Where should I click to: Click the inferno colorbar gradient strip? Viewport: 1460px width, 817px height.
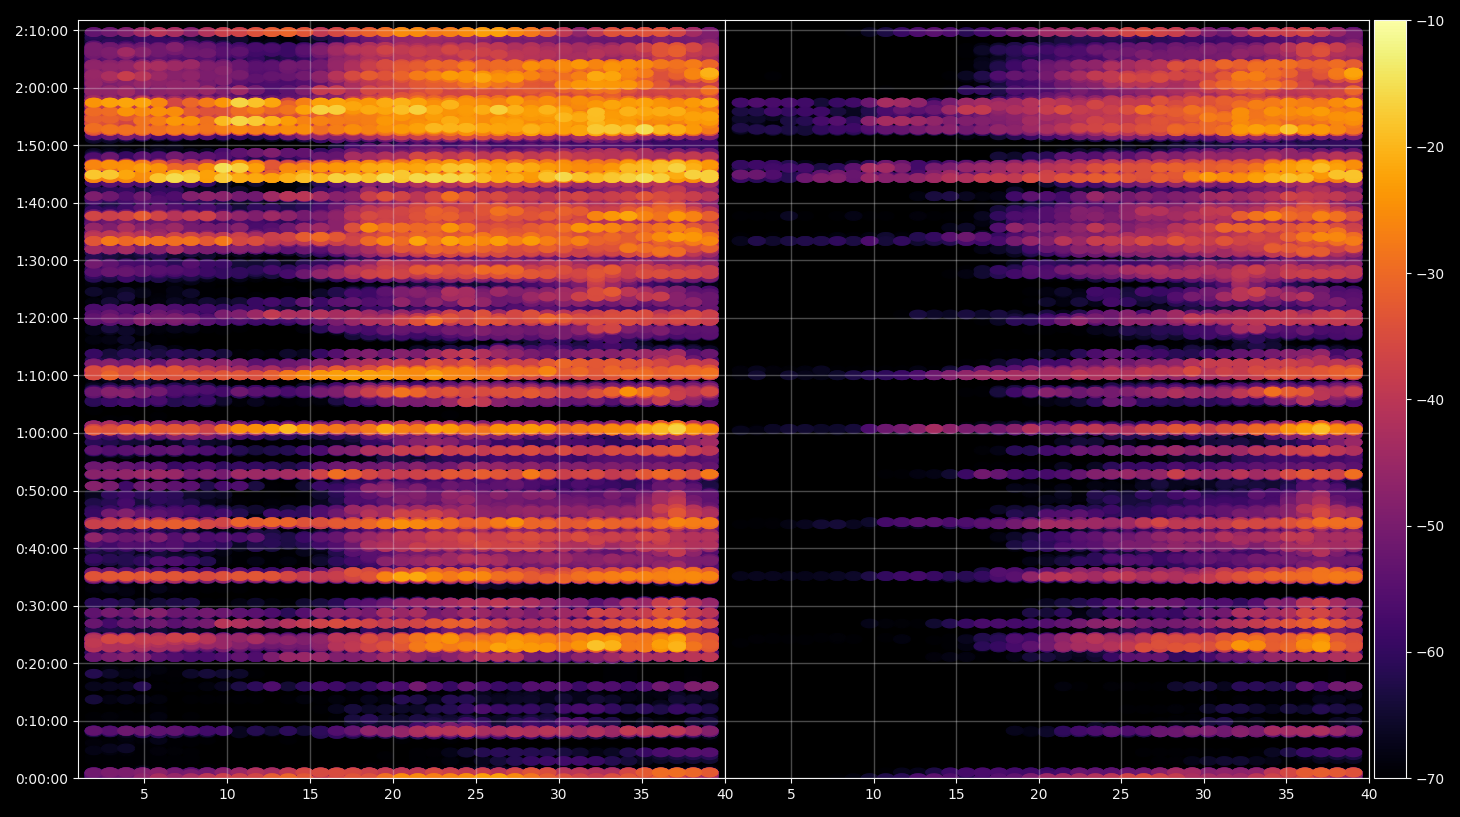(1390, 399)
